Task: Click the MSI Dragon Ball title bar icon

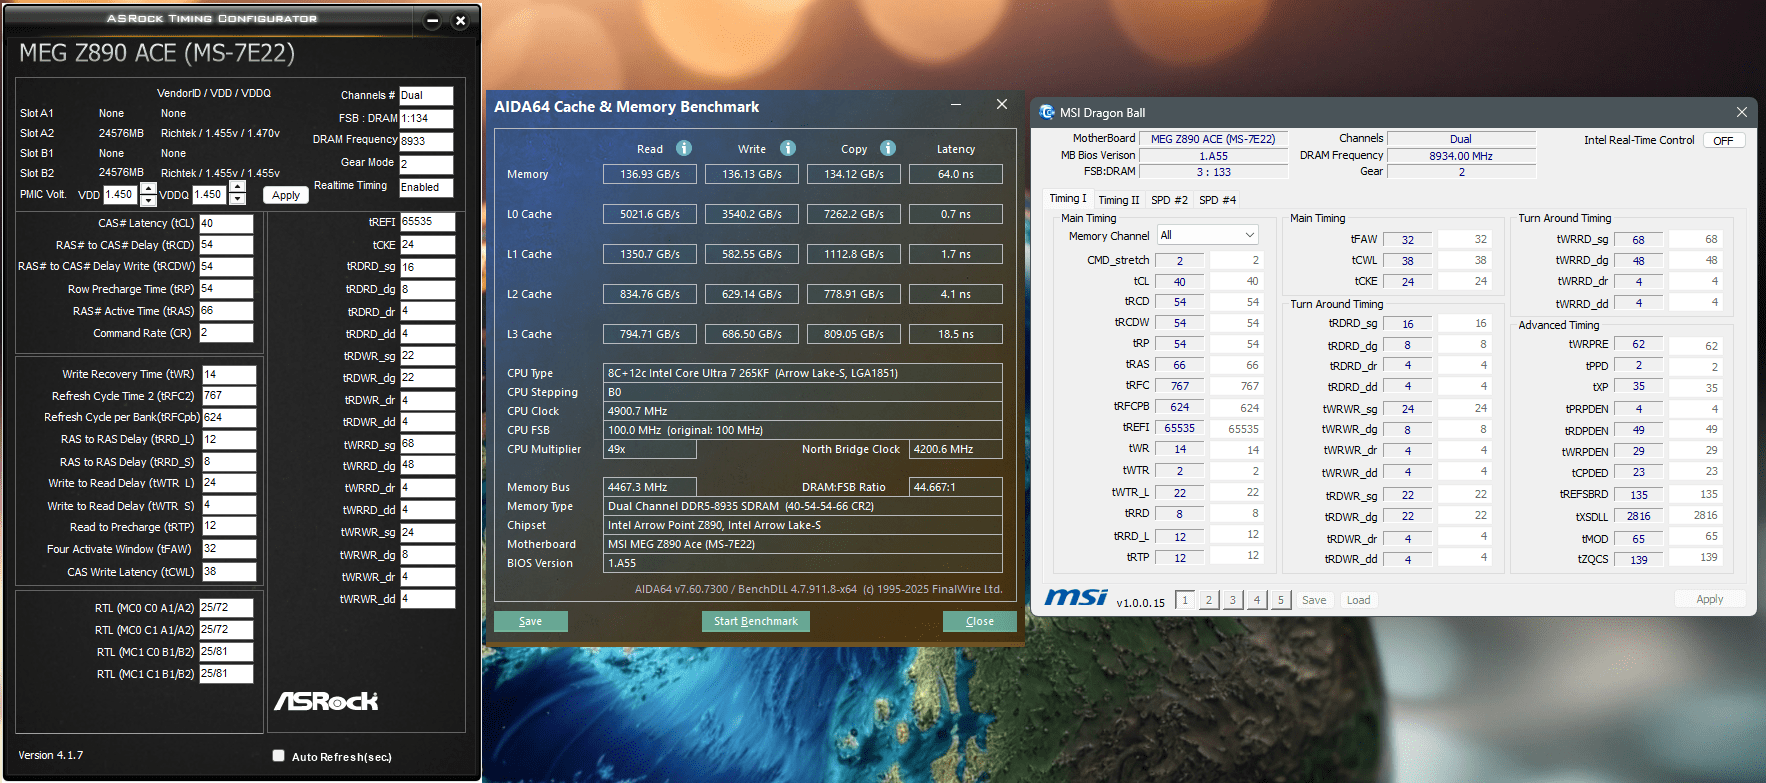Action: 1047,112
